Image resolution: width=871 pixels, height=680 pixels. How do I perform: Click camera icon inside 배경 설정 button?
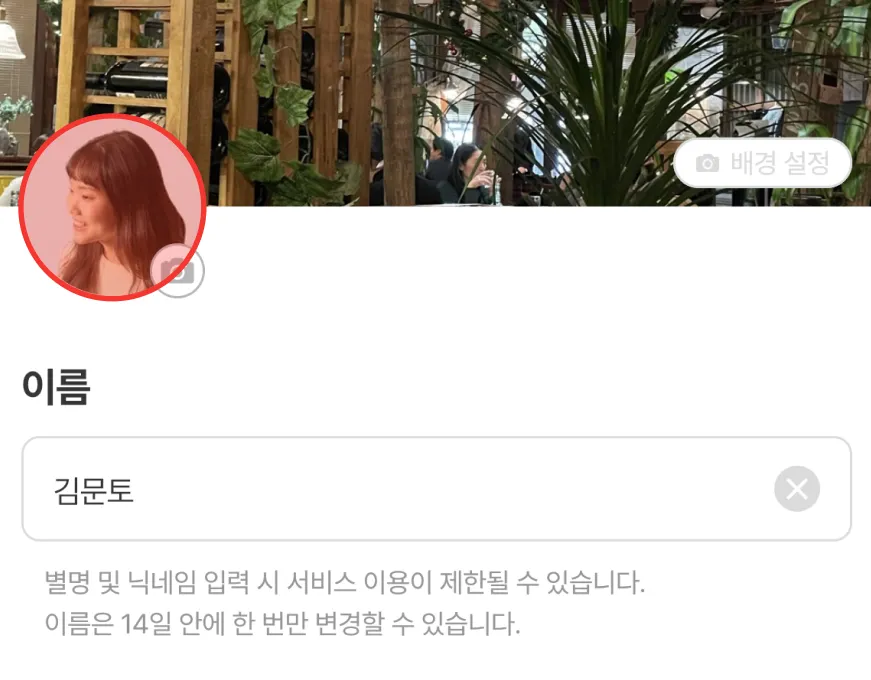click(707, 163)
